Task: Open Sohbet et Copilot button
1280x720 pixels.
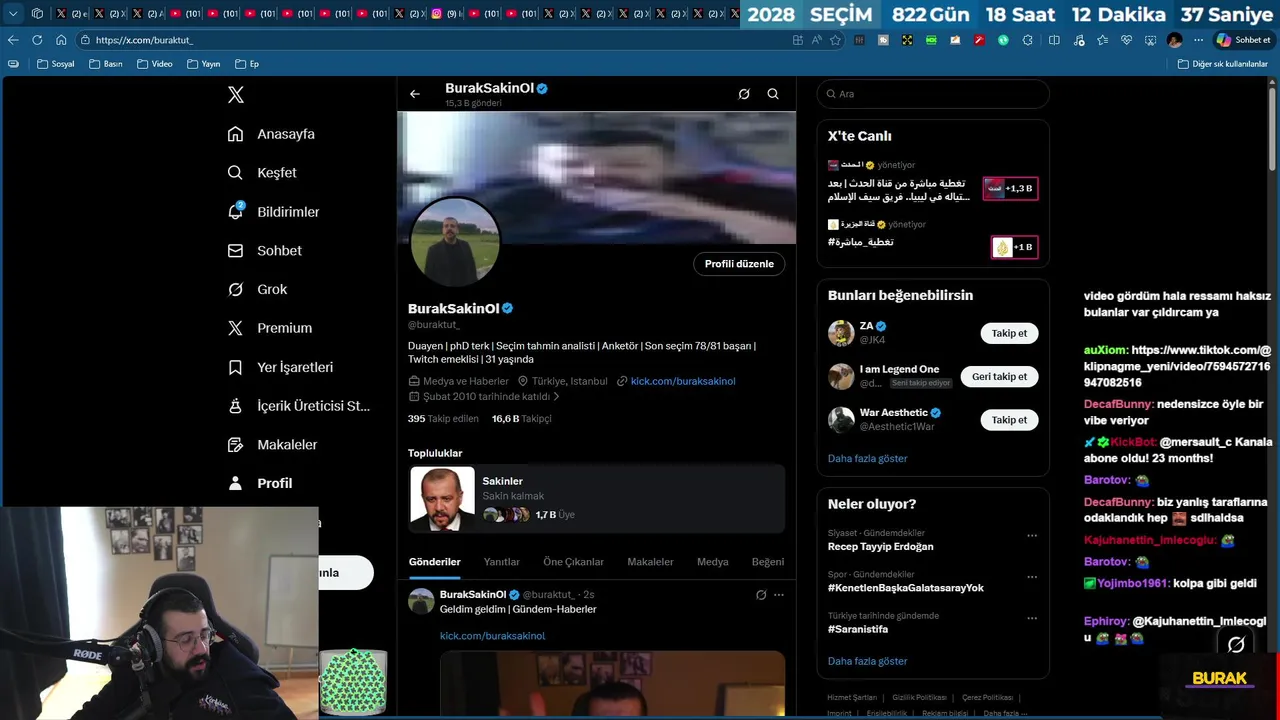Action: [1243, 40]
